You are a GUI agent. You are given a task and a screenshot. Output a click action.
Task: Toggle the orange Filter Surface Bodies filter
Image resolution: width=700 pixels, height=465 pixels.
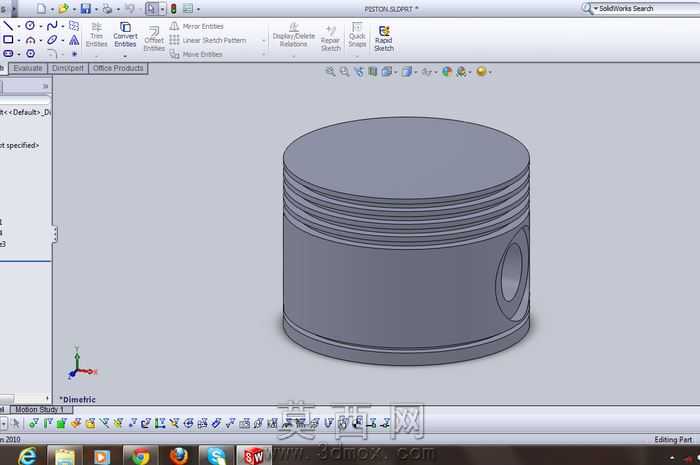75,423
